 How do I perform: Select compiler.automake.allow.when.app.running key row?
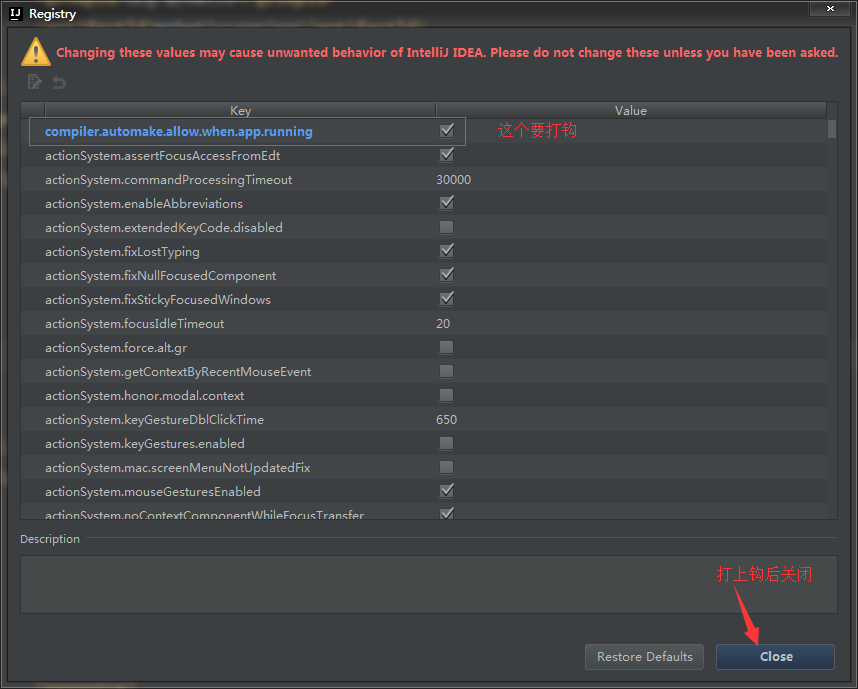178,131
